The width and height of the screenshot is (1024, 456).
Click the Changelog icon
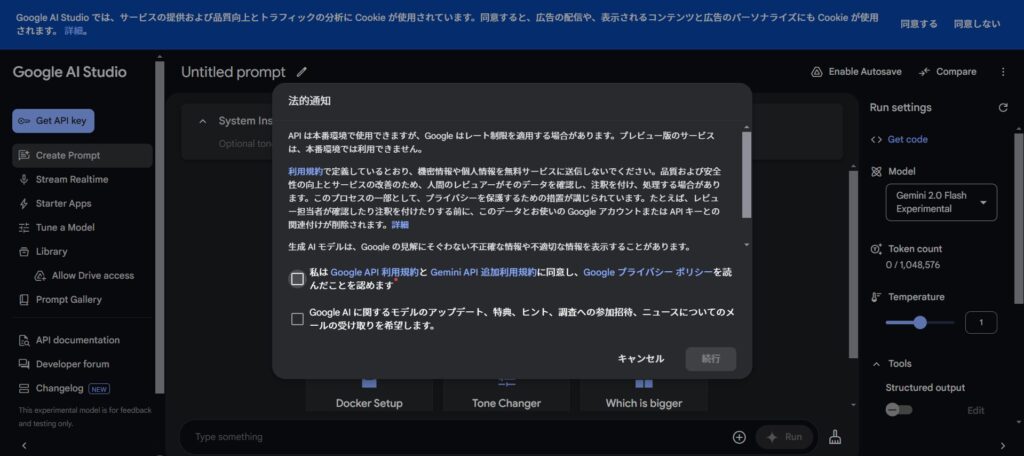click(24, 389)
